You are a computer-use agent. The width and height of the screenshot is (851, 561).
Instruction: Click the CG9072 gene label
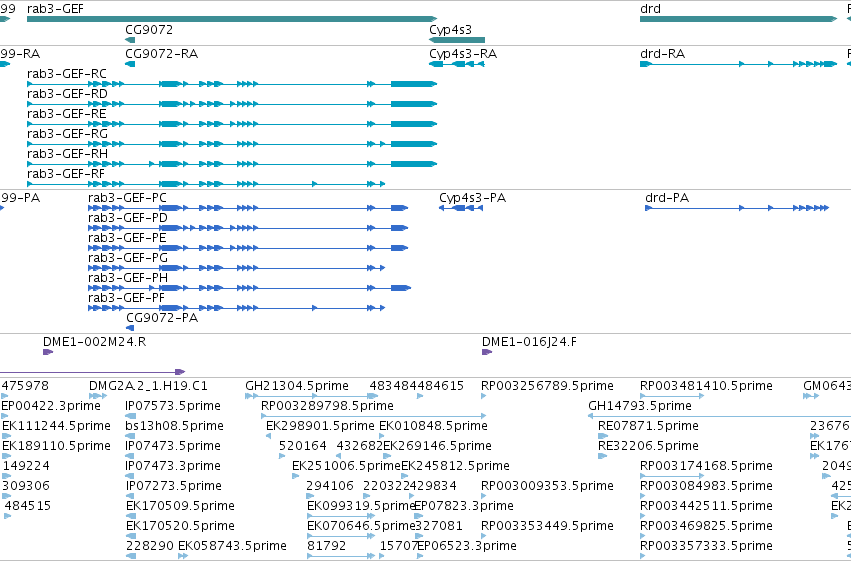(149, 29)
